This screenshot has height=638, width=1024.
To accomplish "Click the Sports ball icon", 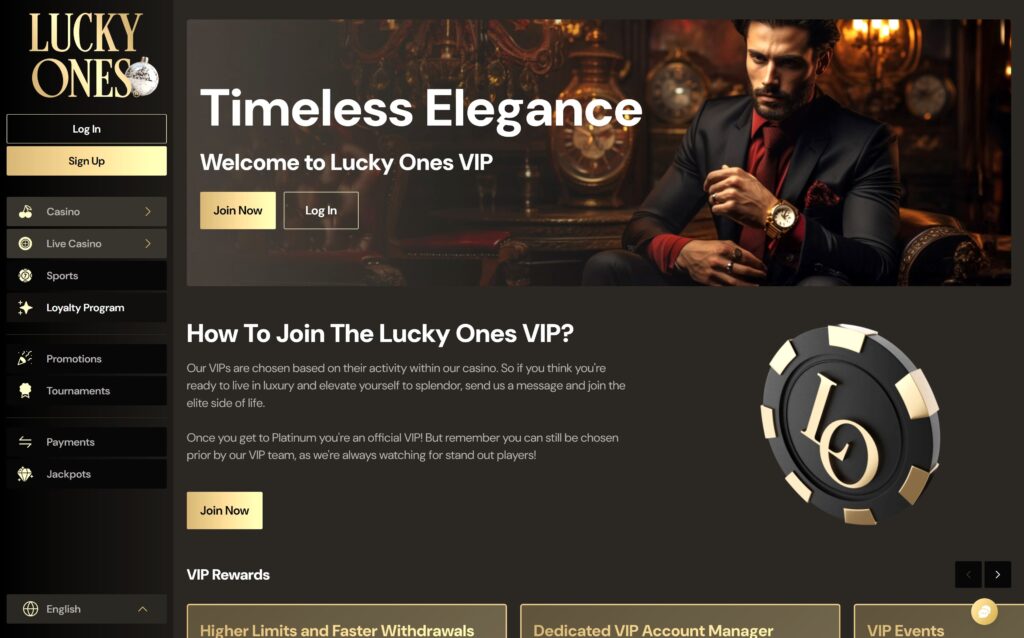I will (25, 276).
